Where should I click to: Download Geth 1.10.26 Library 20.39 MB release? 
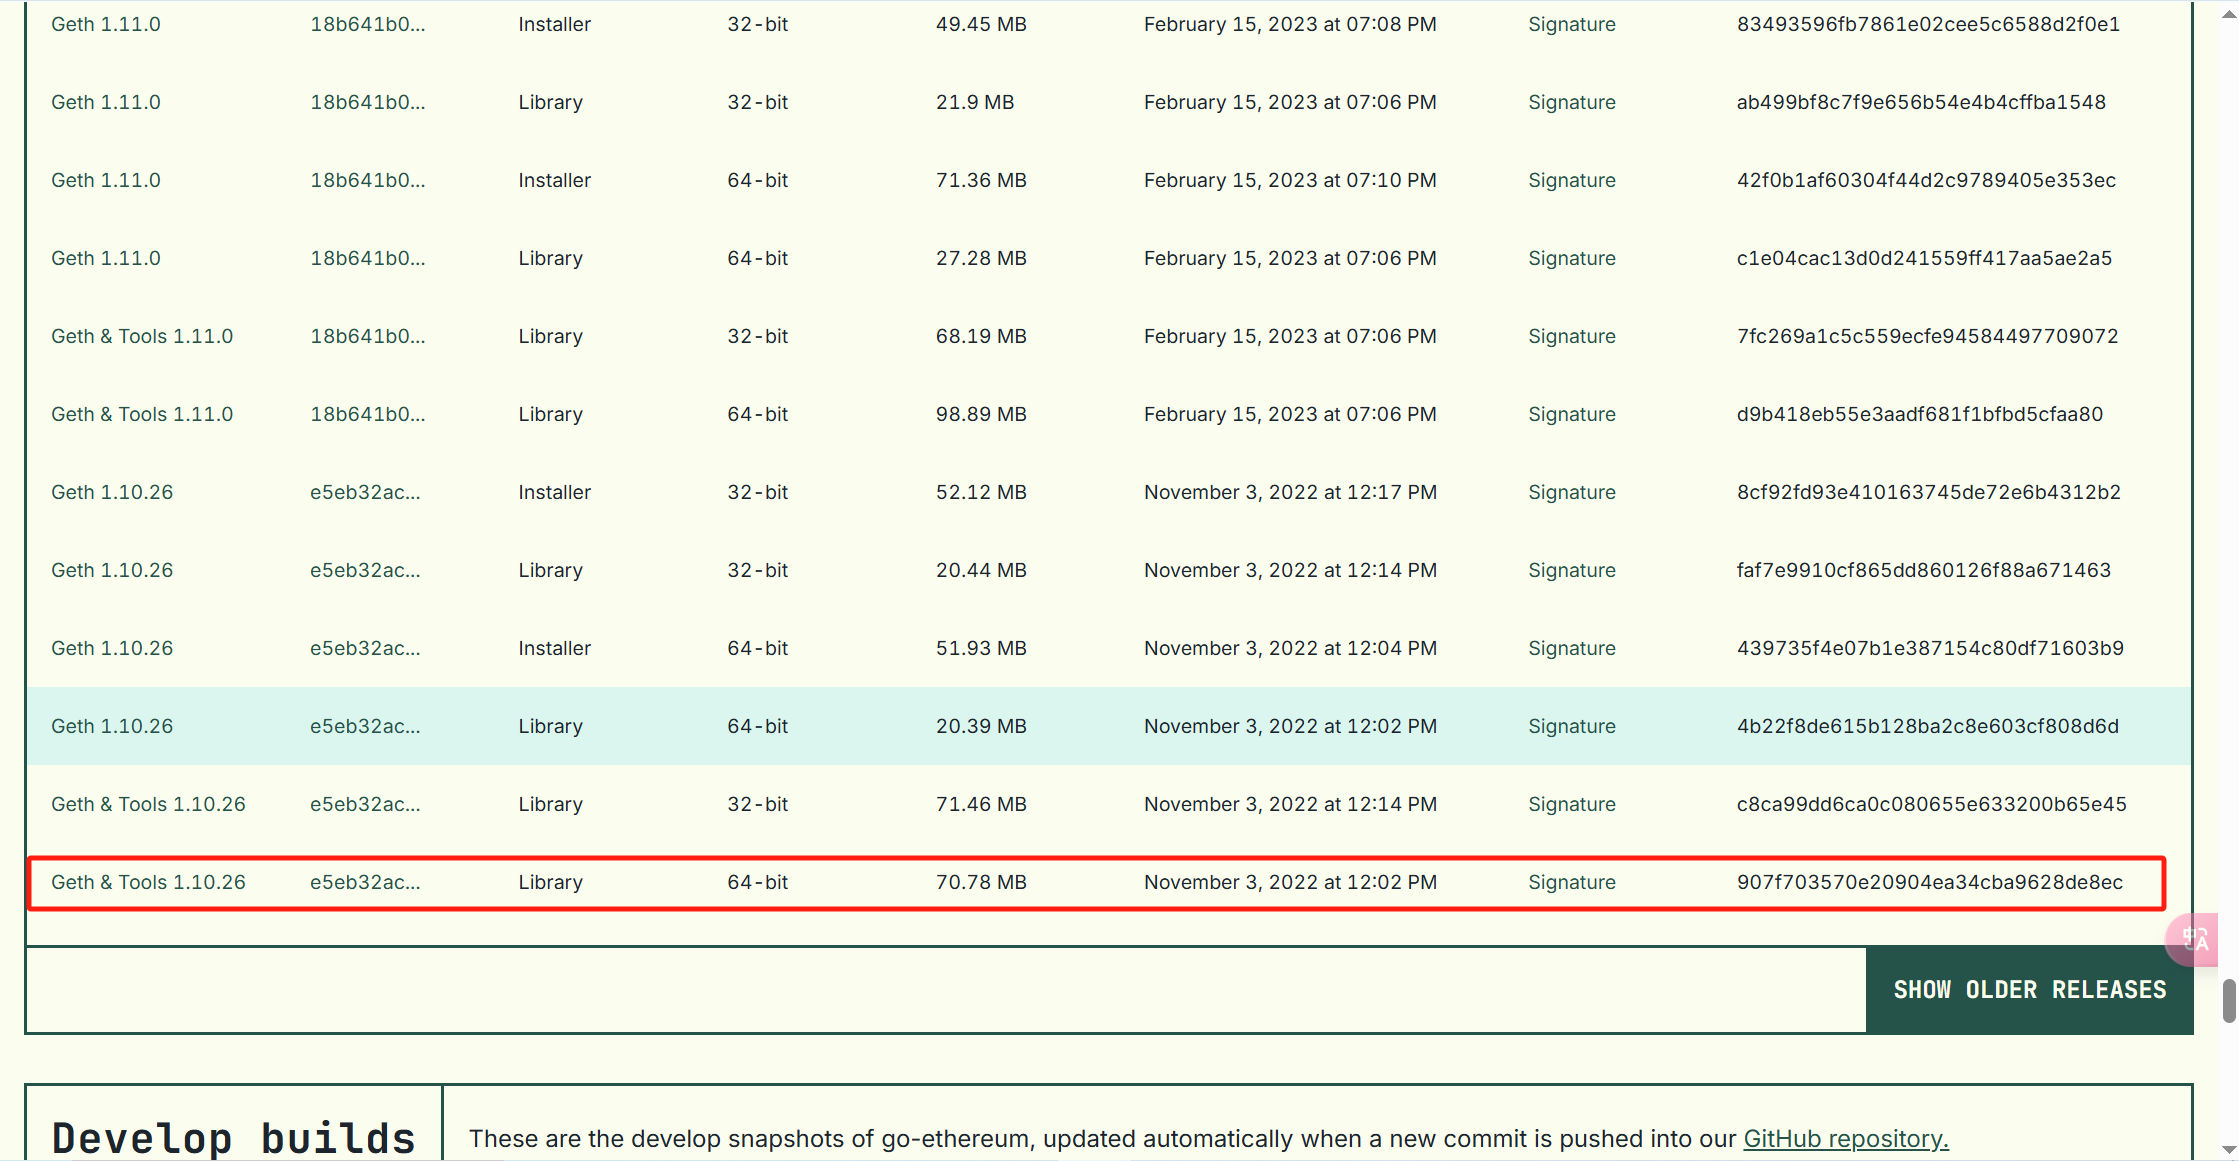point(112,726)
